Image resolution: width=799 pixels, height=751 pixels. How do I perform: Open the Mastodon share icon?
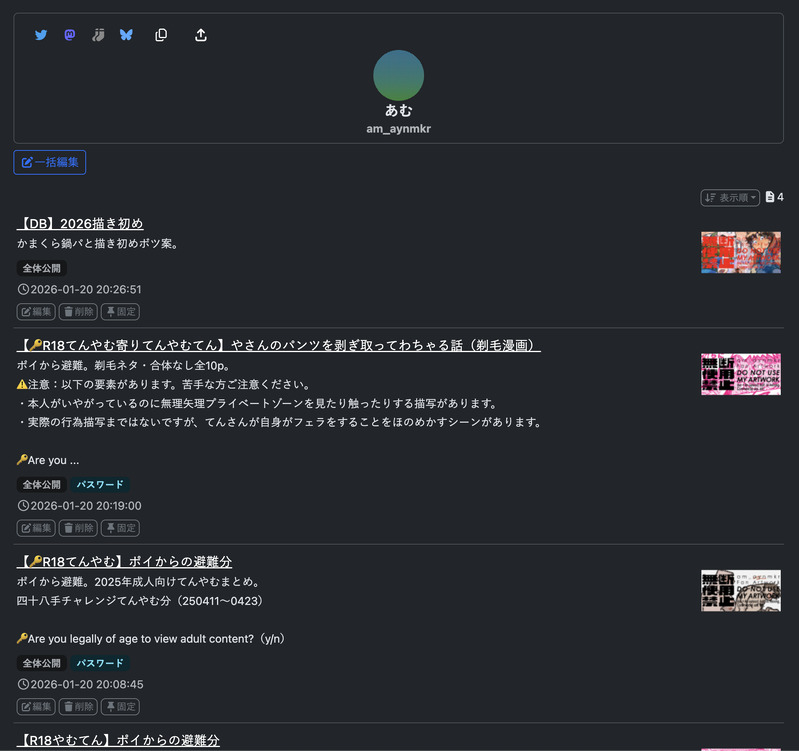point(70,35)
